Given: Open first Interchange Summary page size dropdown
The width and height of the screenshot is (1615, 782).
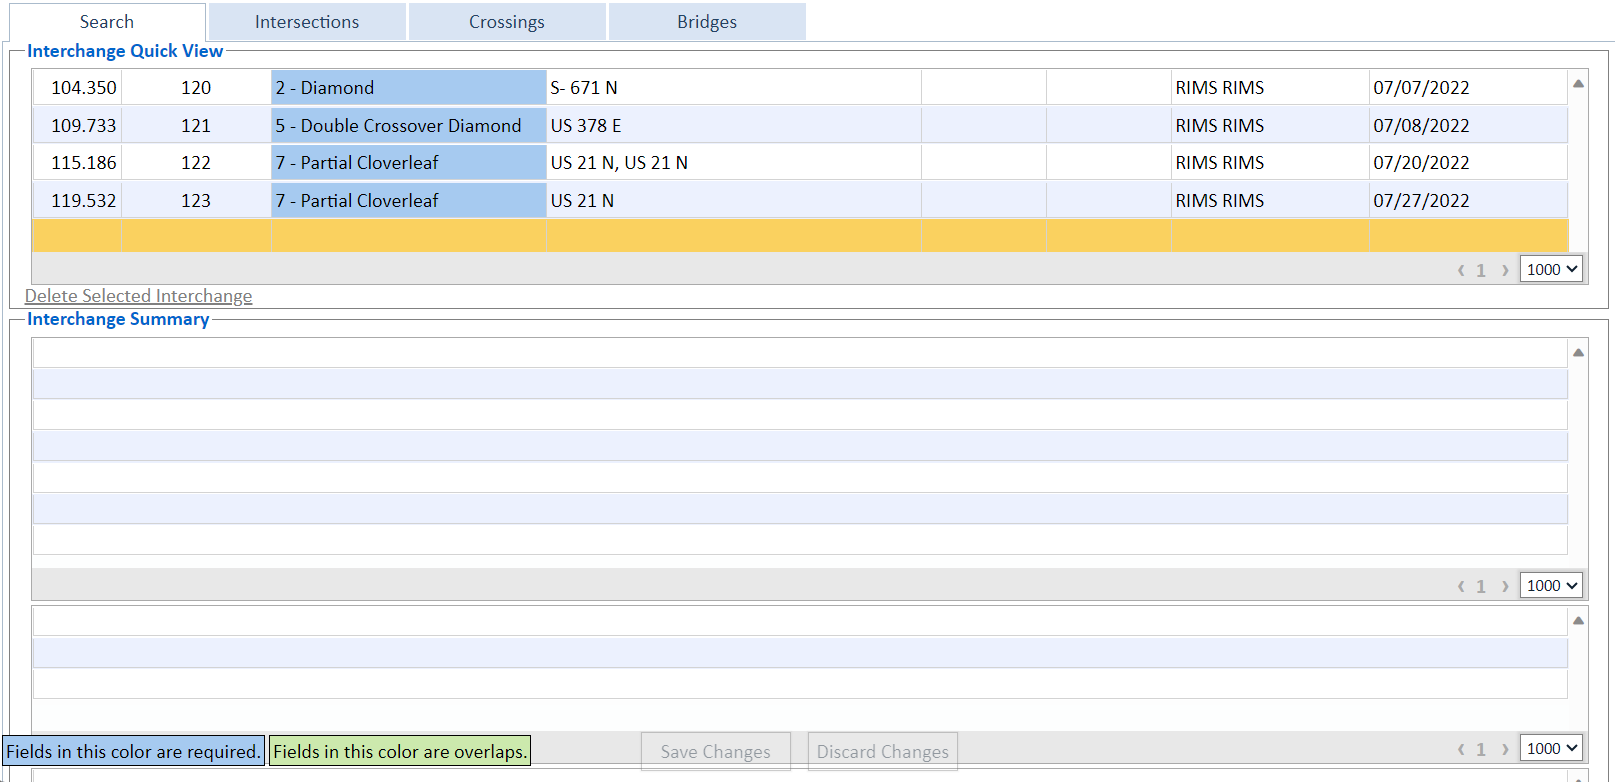Looking at the screenshot, I should click(x=1551, y=585).
